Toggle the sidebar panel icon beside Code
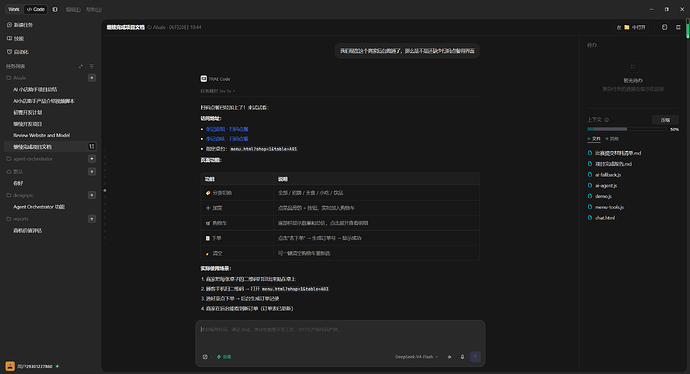Screen dimensions: 690x374 (x=55, y=9)
